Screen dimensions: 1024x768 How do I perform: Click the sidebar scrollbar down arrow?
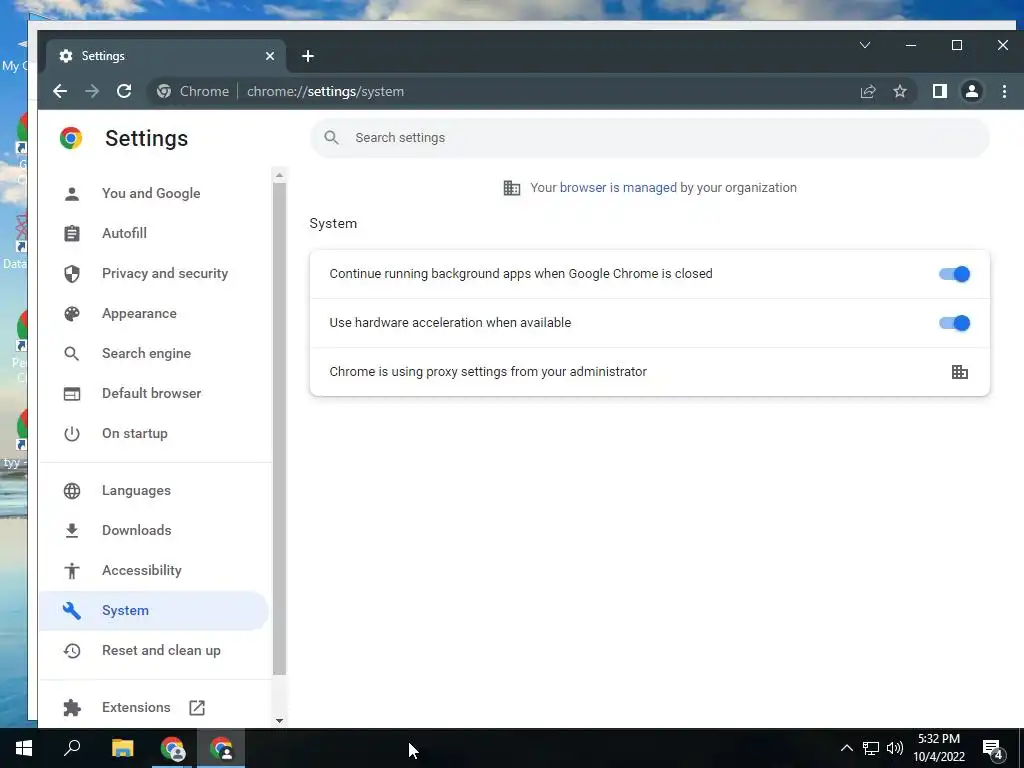(x=280, y=721)
